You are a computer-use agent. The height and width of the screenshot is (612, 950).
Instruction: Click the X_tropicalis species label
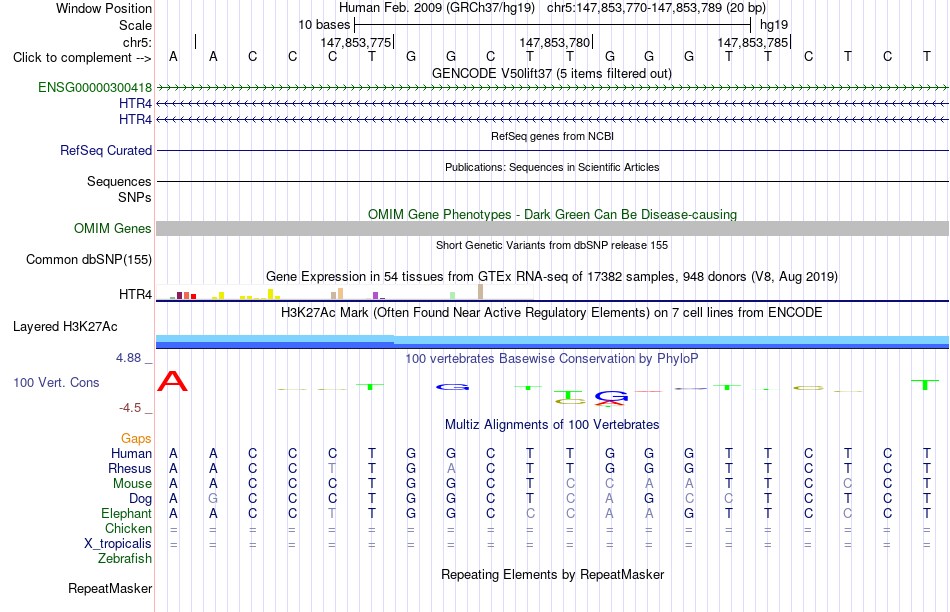tap(118, 544)
